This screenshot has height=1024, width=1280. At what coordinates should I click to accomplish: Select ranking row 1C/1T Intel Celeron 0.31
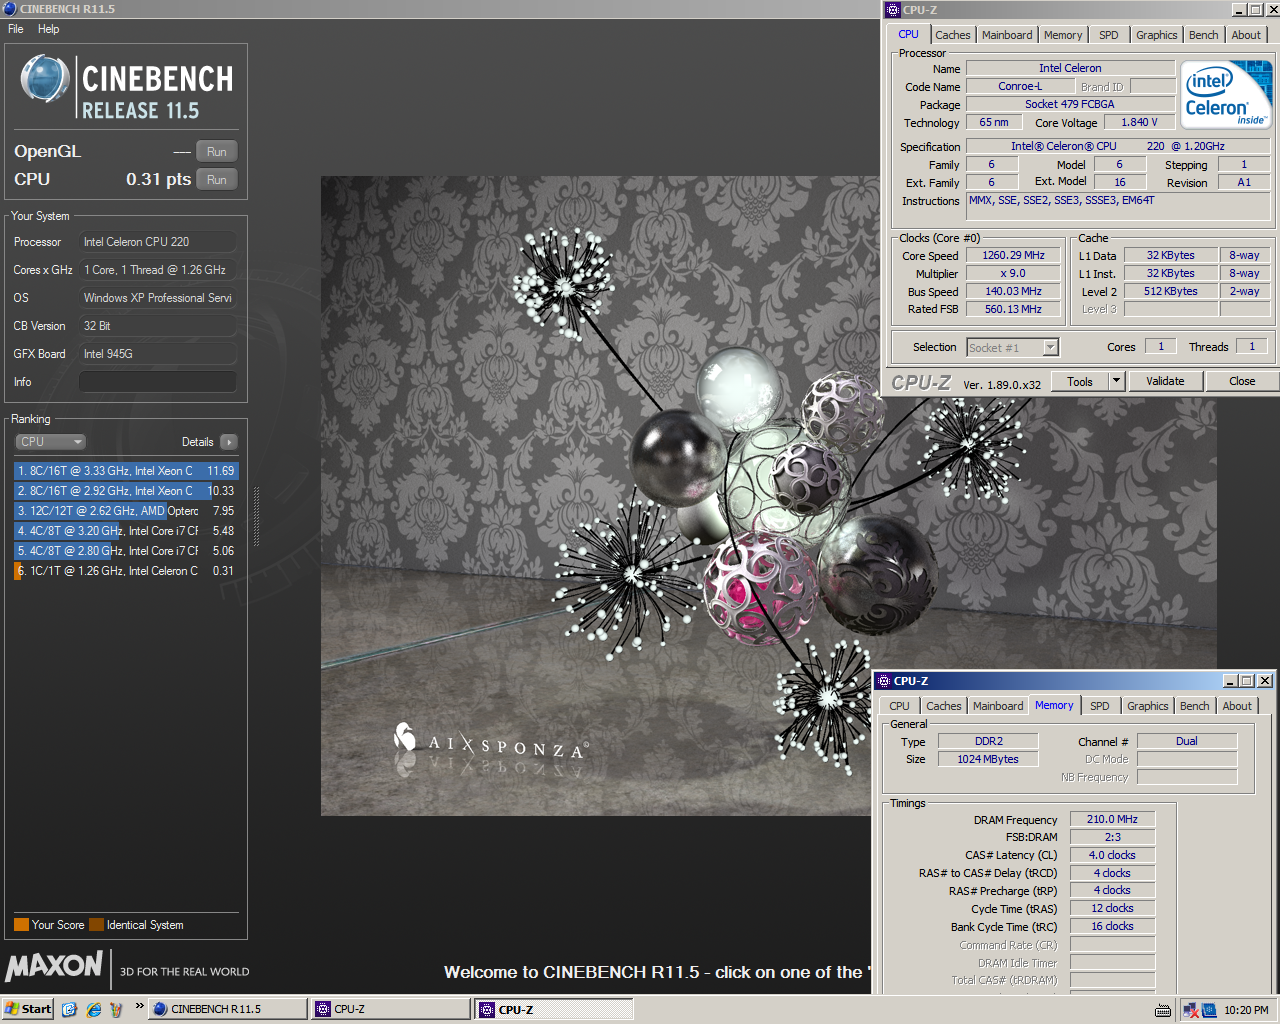pos(126,571)
